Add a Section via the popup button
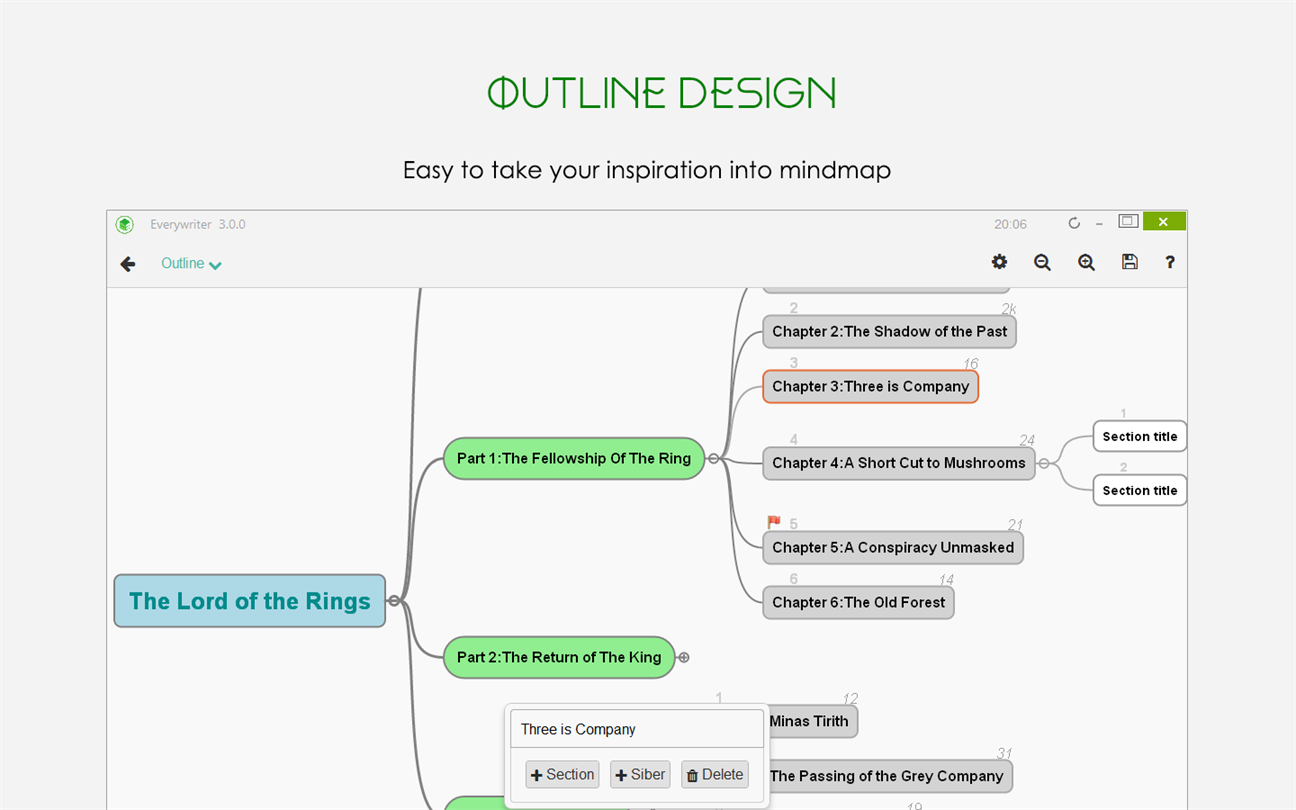This screenshot has height=810, width=1296. [x=562, y=775]
